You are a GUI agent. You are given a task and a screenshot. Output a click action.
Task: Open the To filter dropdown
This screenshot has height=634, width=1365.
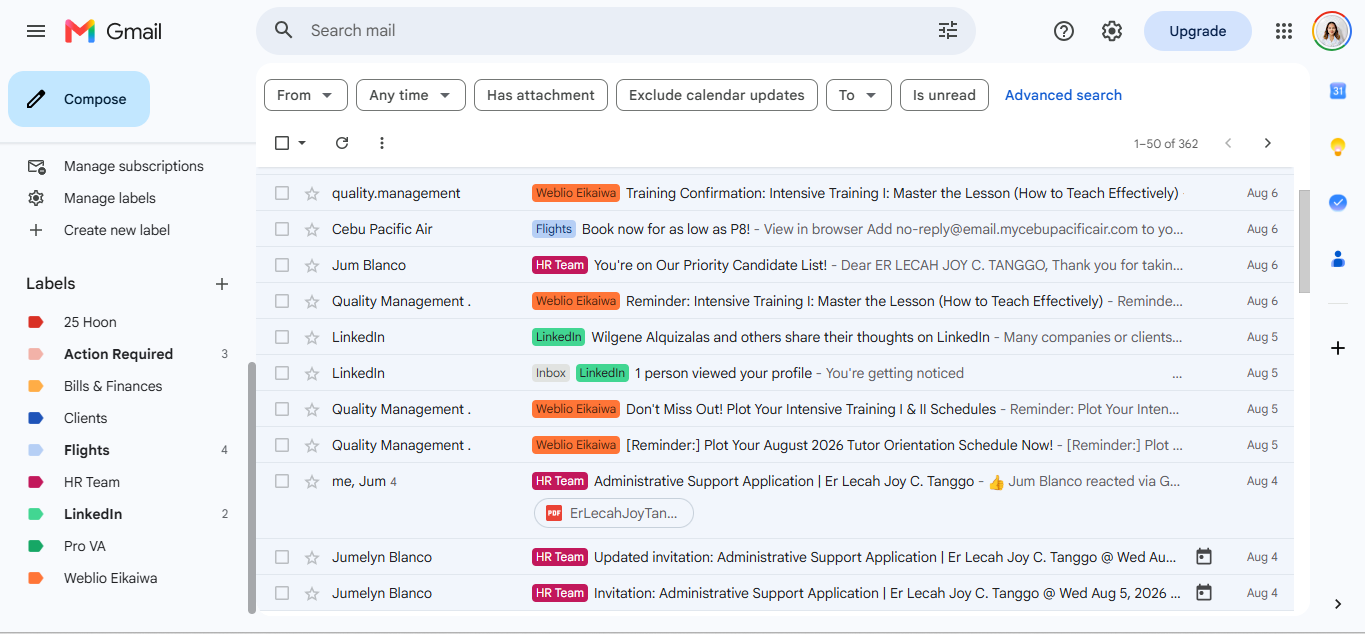[x=858, y=95]
